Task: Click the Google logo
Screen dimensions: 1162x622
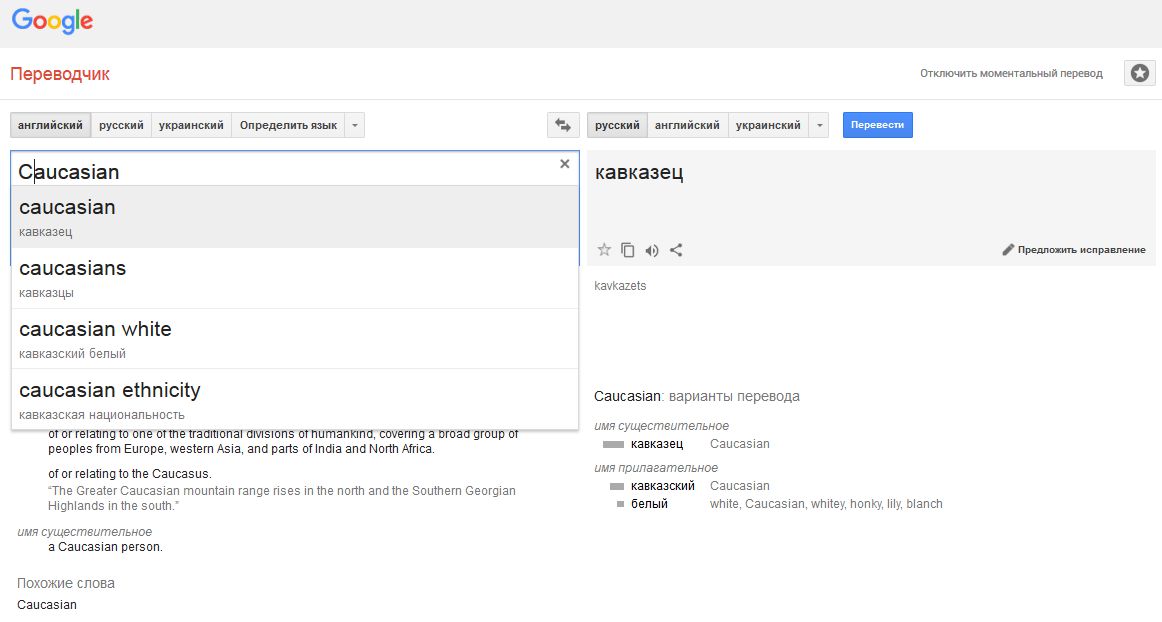Action: point(52,21)
